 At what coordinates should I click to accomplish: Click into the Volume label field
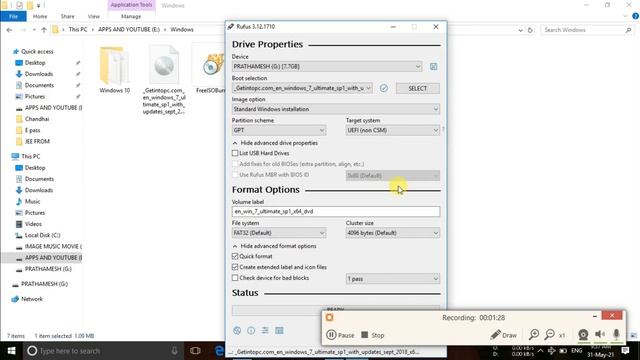[336, 211]
